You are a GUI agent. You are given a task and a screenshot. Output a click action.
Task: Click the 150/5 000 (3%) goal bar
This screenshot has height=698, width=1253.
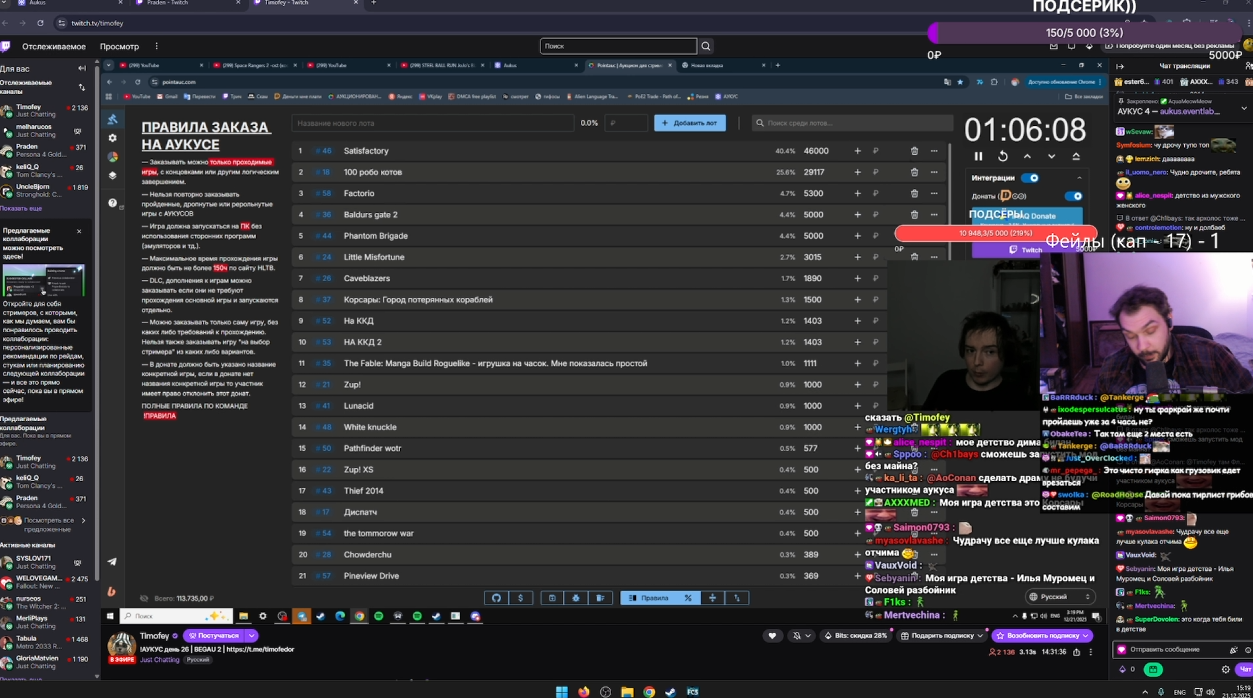pos(1084,33)
